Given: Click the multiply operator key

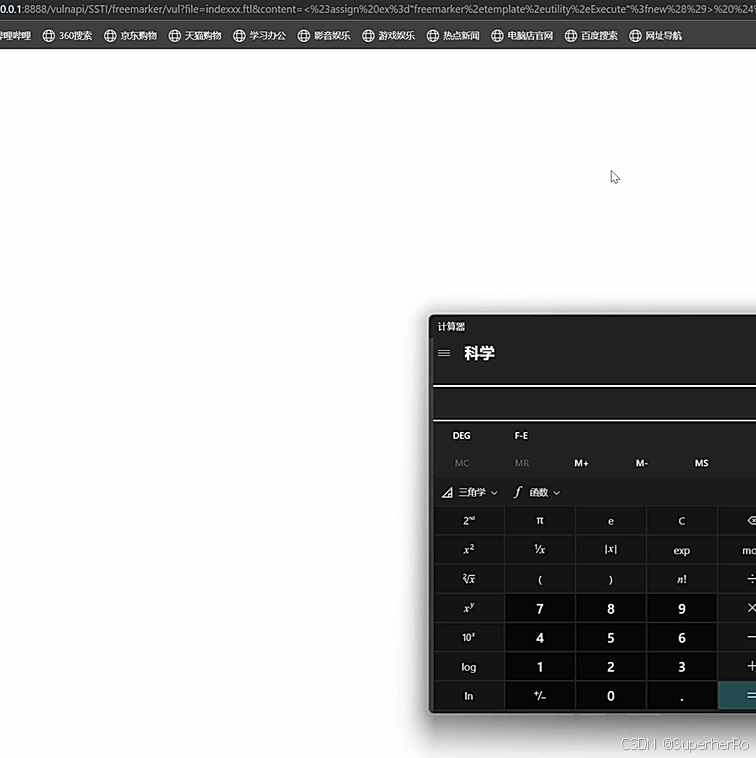Looking at the screenshot, I should 737,608.
